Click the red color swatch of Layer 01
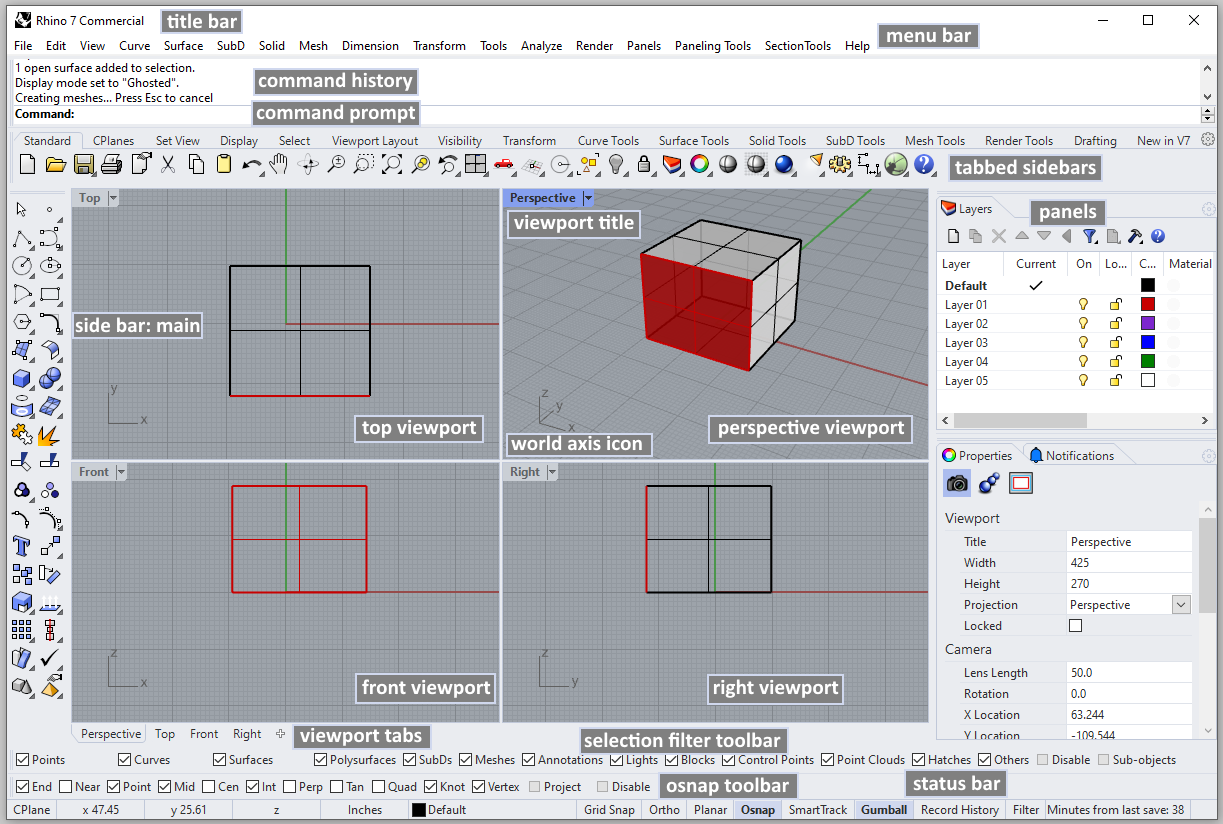 [x=1148, y=304]
